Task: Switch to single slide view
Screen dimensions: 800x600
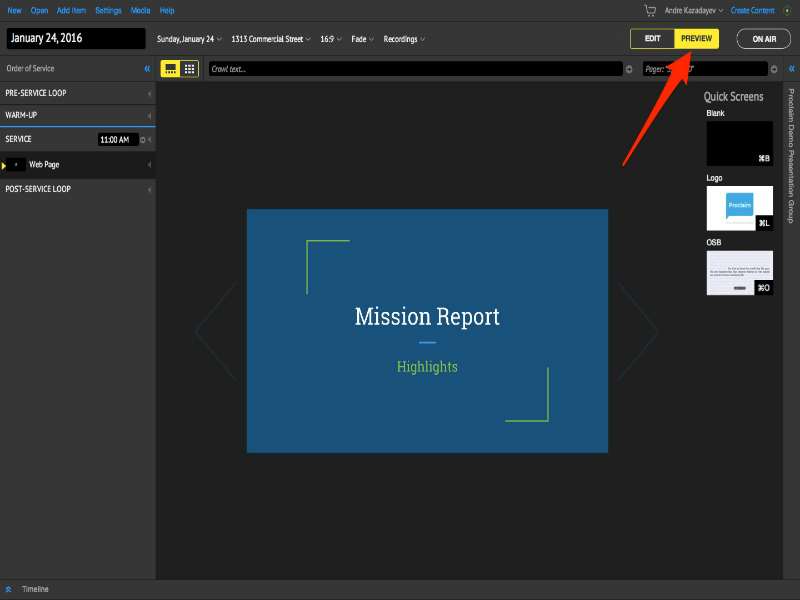Action: (171, 69)
